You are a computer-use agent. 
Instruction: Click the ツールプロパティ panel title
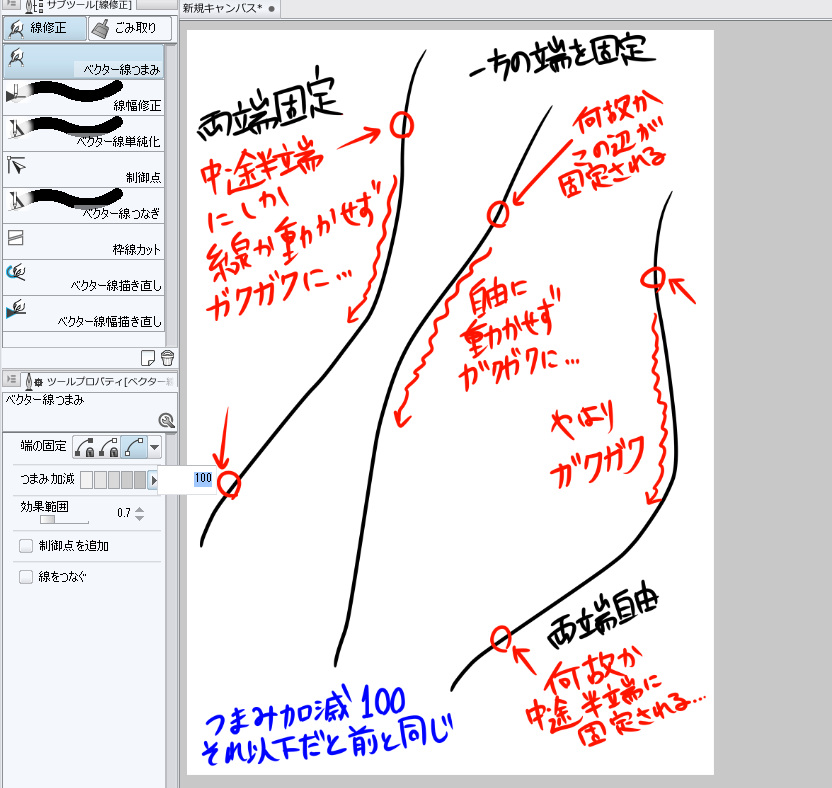tap(110, 382)
